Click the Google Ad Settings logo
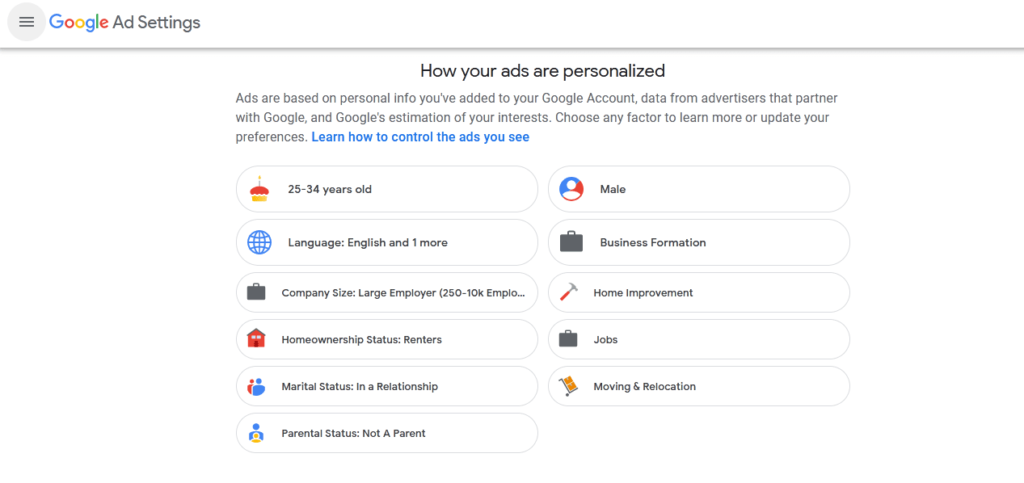This screenshot has height=483, width=1024. 125,22
